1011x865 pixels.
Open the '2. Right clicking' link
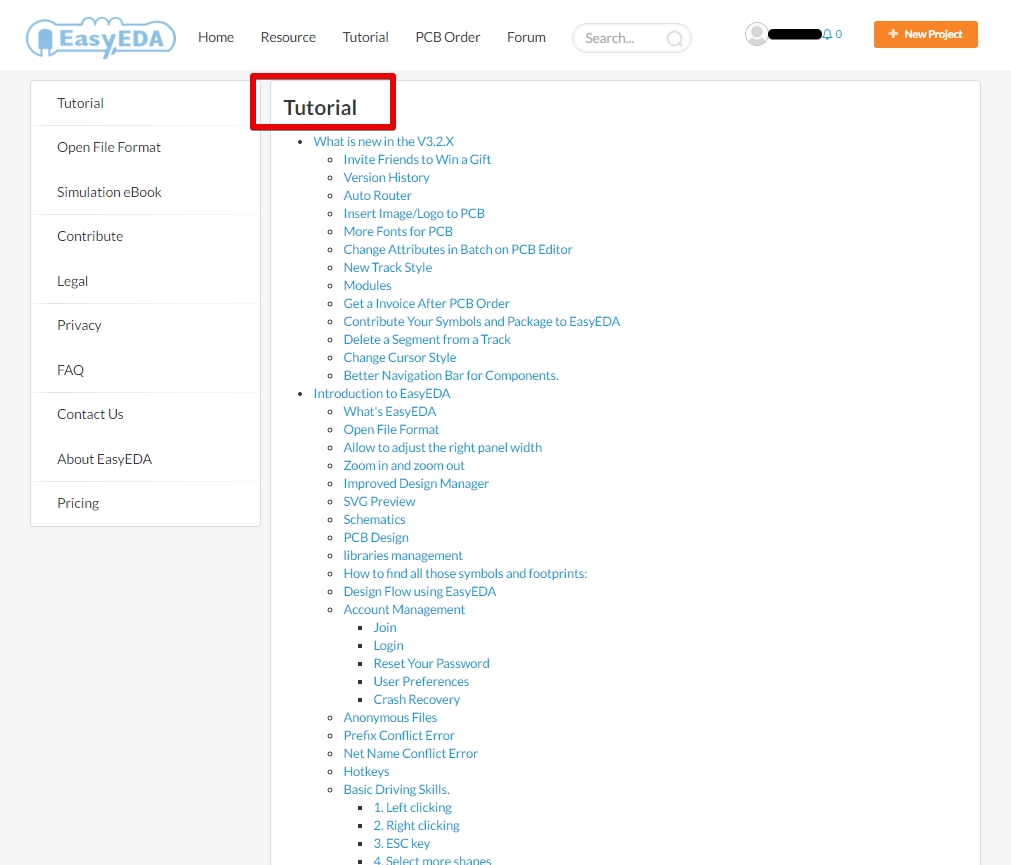(417, 827)
